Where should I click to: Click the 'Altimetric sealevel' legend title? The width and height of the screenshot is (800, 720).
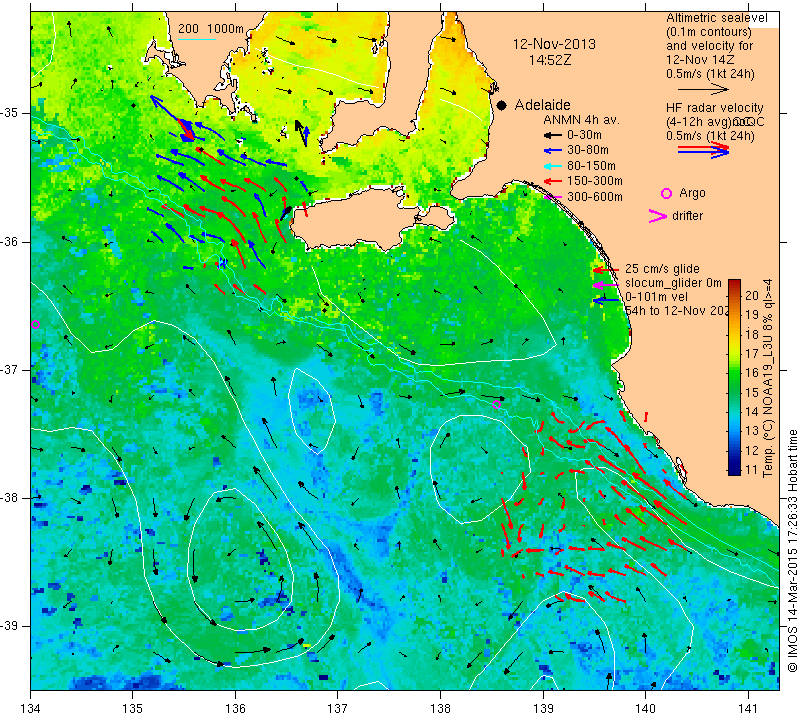coord(716,18)
